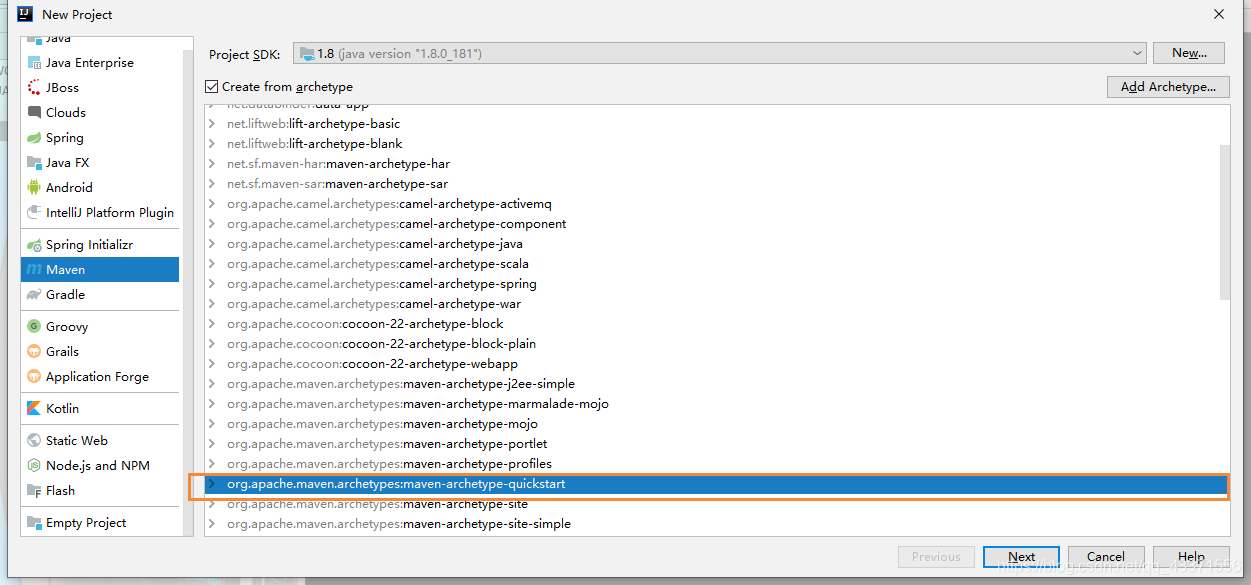The image size is (1251, 585).
Task: Click the Spring Initializr icon
Action: click(34, 244)
